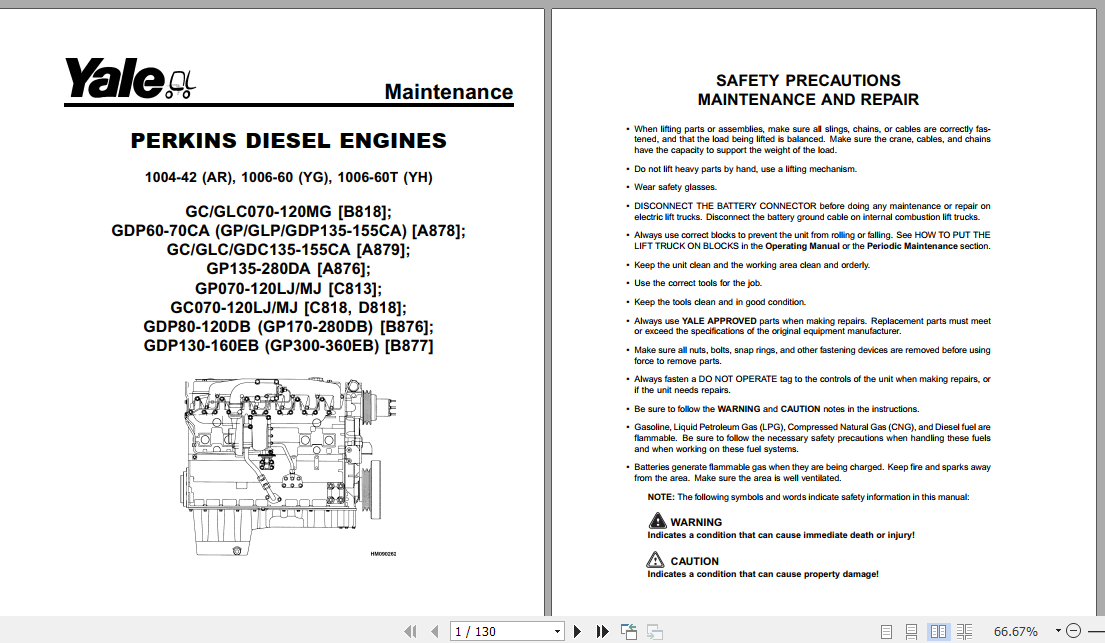
Task: Click inside the 1 / 130 page field
Action: tap(490, 631)
